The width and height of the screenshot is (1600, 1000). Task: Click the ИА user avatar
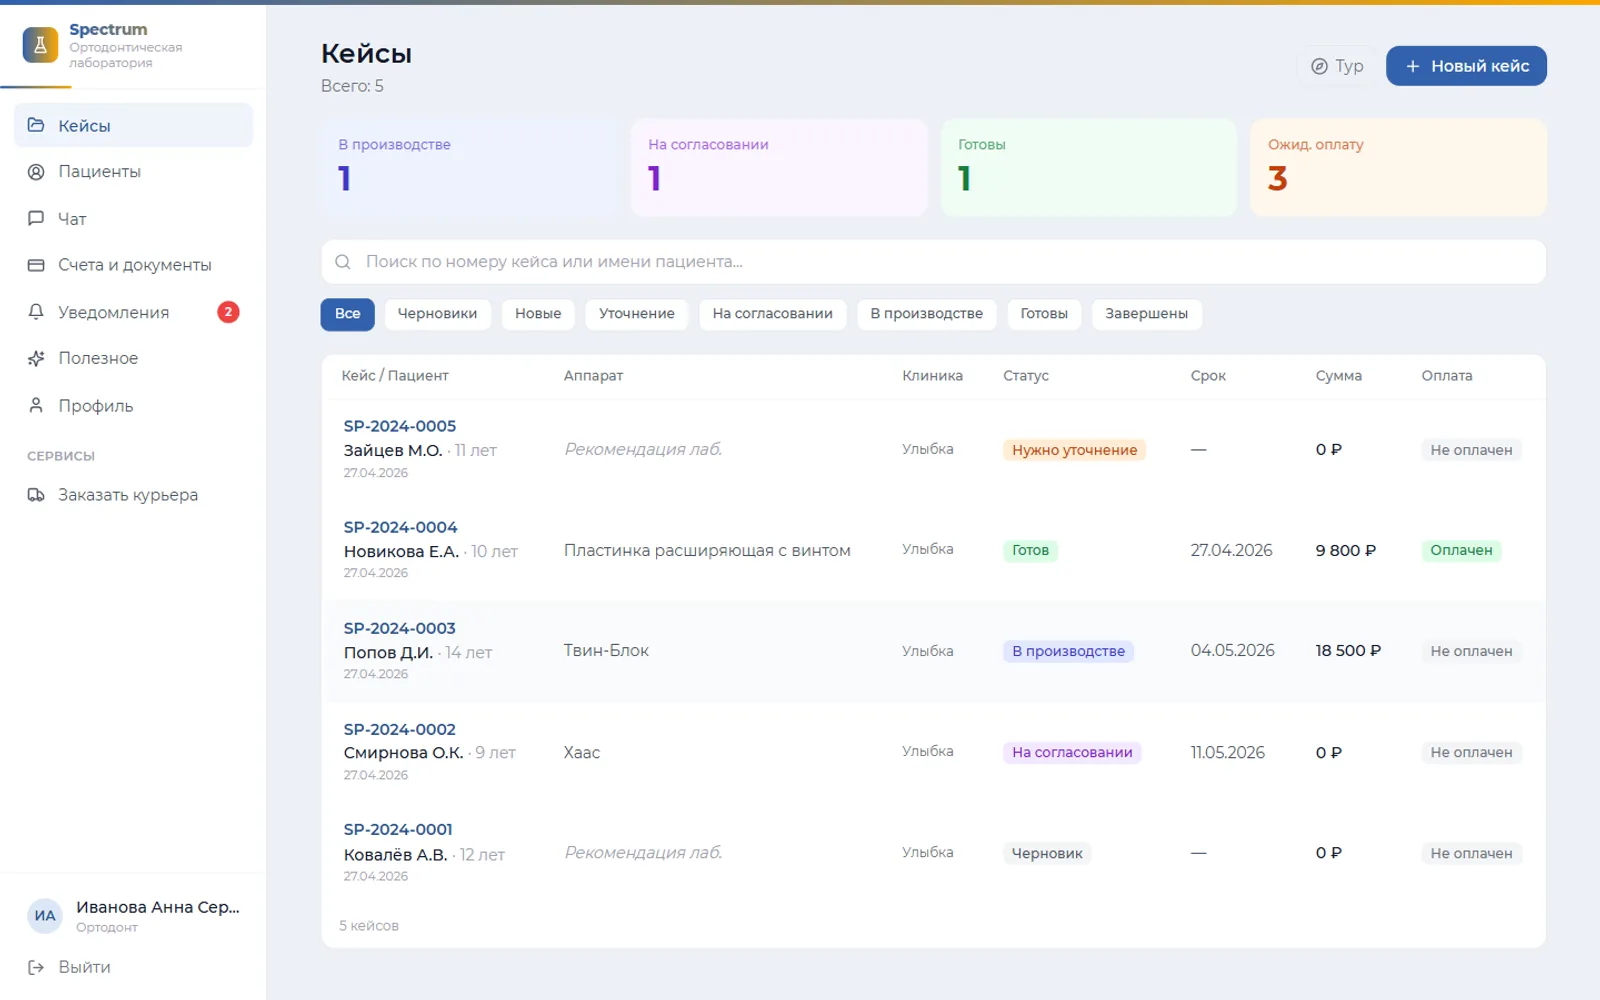[45, 915]
